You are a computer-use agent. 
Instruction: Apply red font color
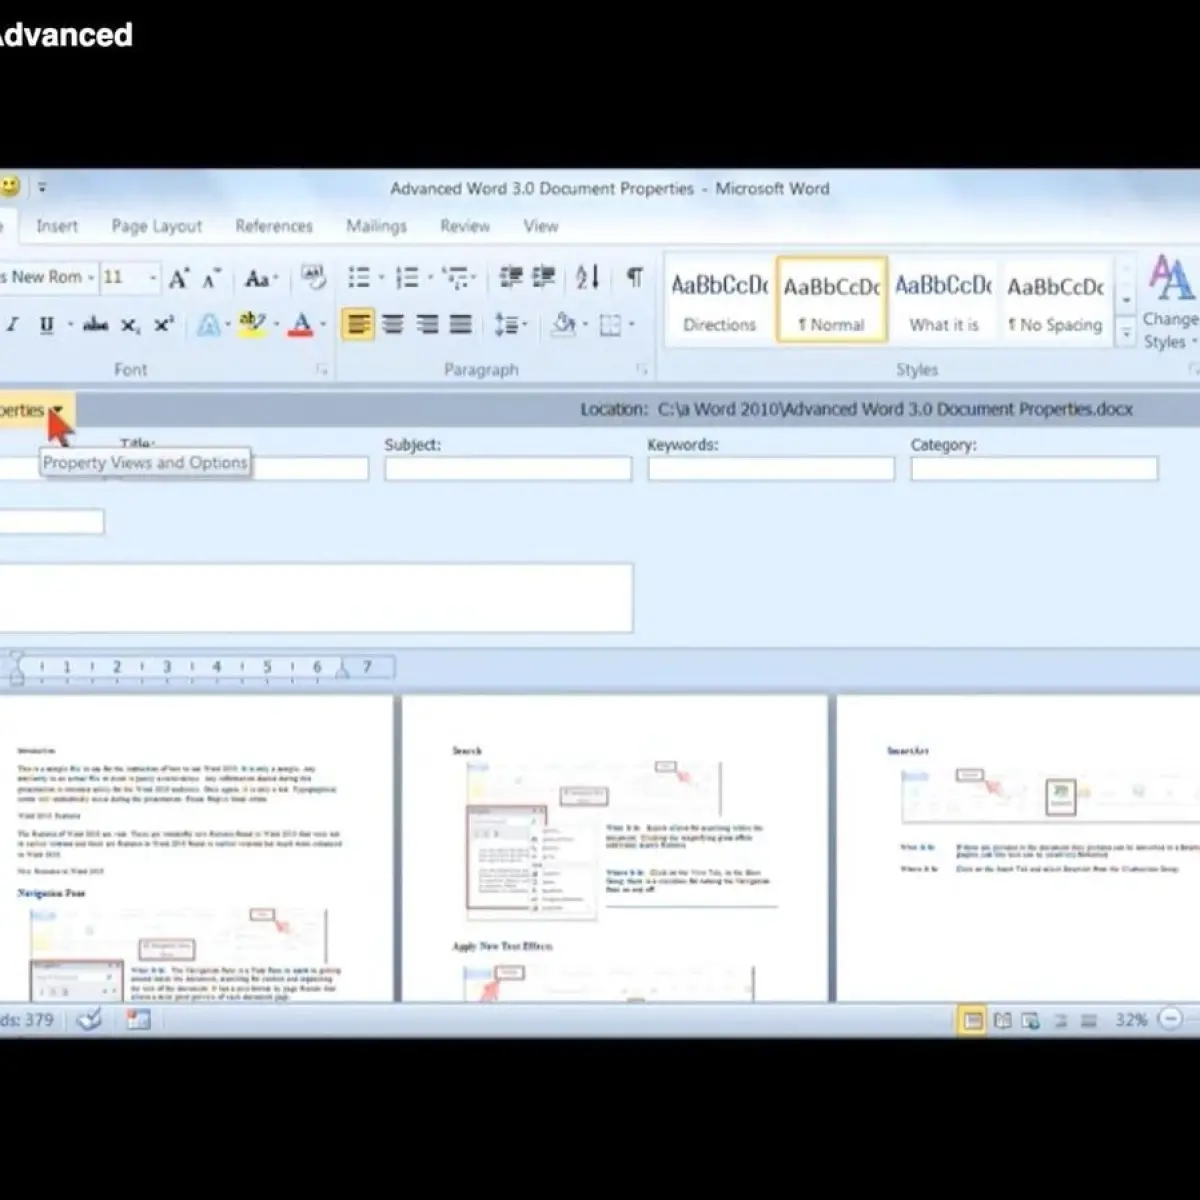300,325
